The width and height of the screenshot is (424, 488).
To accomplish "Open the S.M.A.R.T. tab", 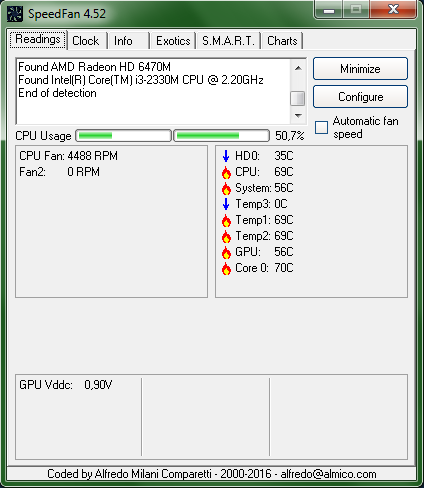I will 228,41.
